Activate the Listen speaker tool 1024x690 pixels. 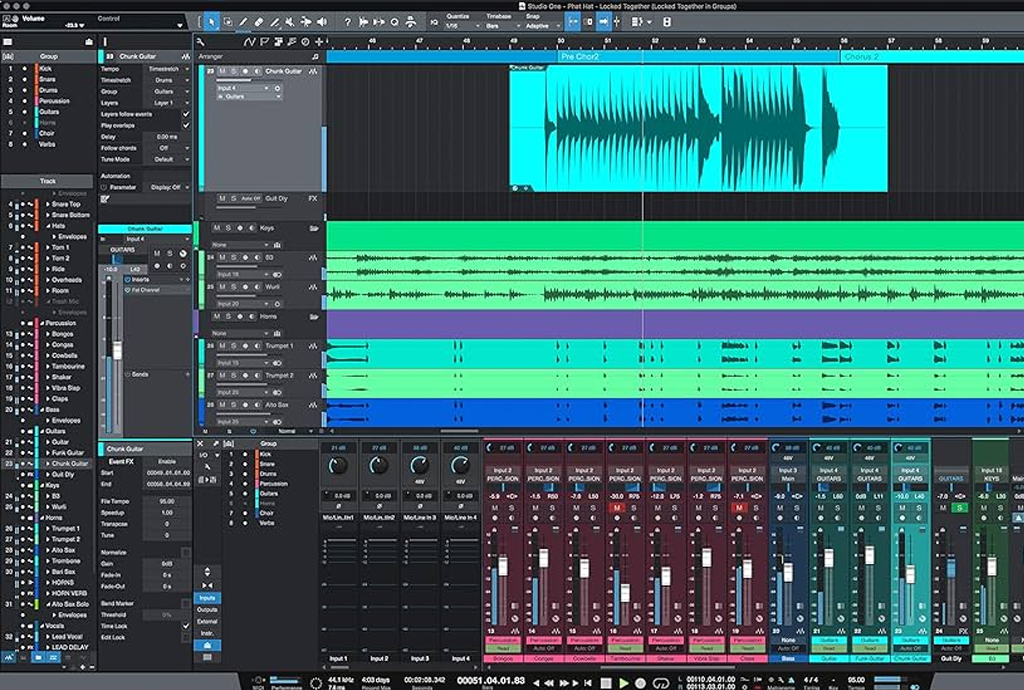click(321, 21)
